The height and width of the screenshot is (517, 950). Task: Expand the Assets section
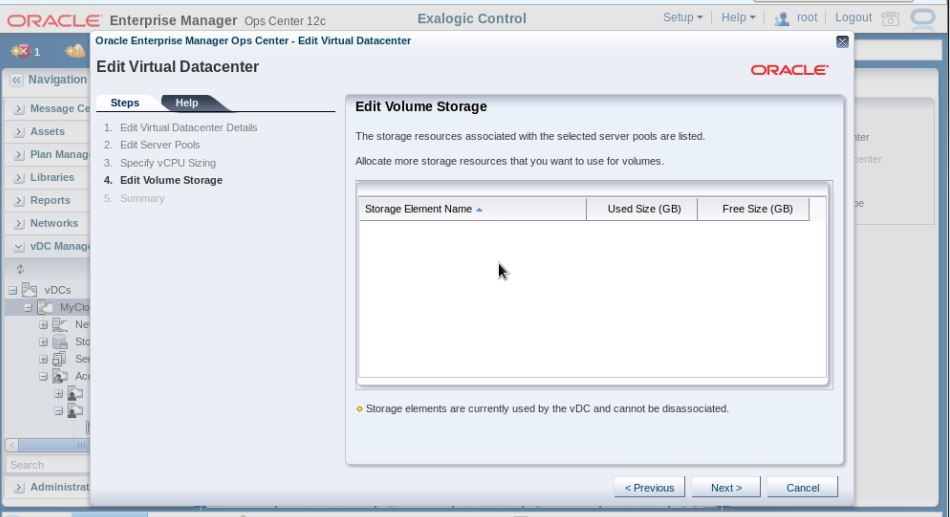point(19,132)
